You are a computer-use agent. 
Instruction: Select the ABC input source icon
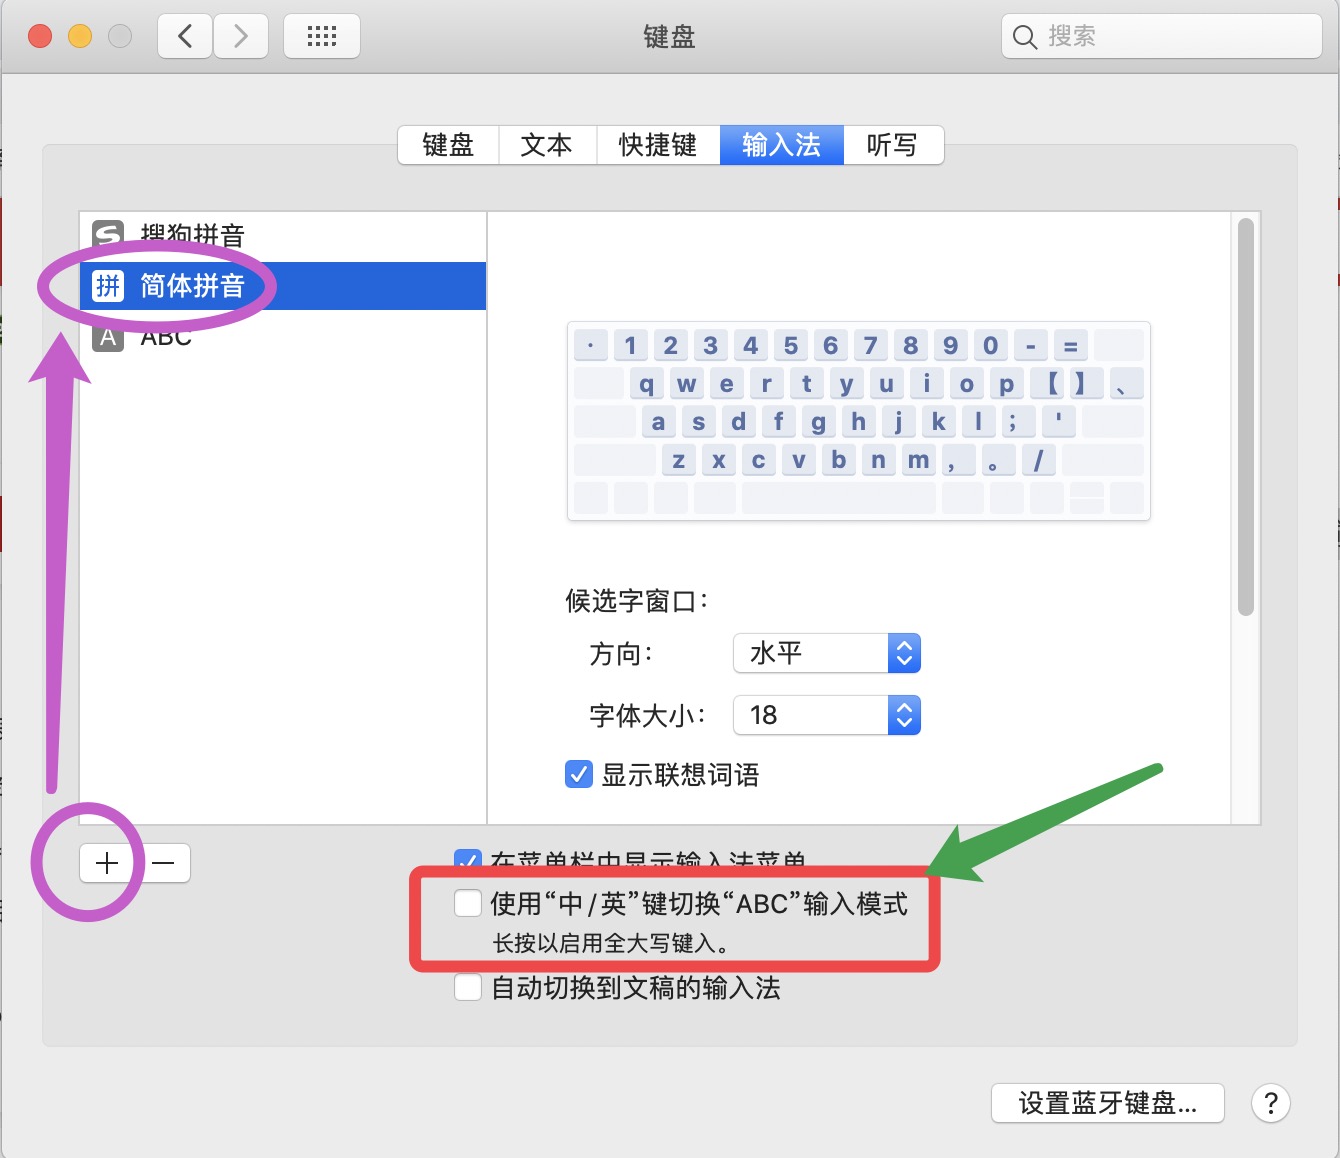pyautogui.click(x=107, y=337)
